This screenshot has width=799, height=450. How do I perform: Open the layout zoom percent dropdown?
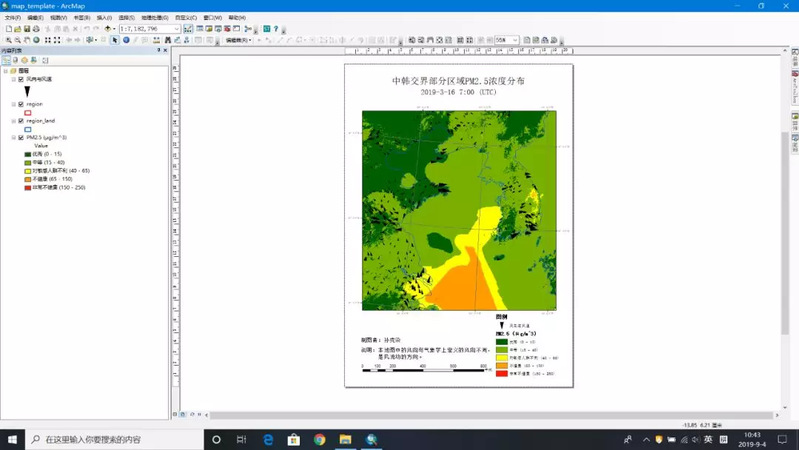(x=516, y=40)
